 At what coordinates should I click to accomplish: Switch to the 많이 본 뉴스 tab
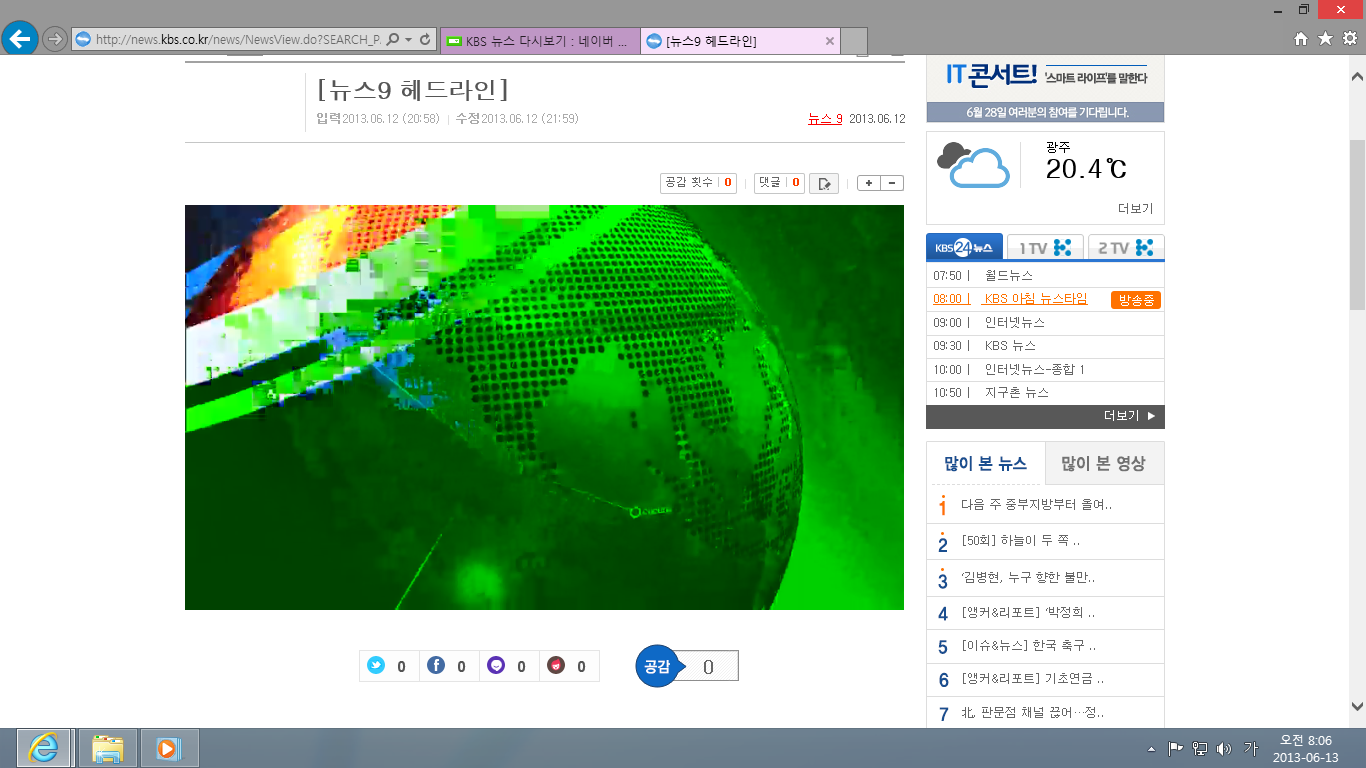(986, 463)
